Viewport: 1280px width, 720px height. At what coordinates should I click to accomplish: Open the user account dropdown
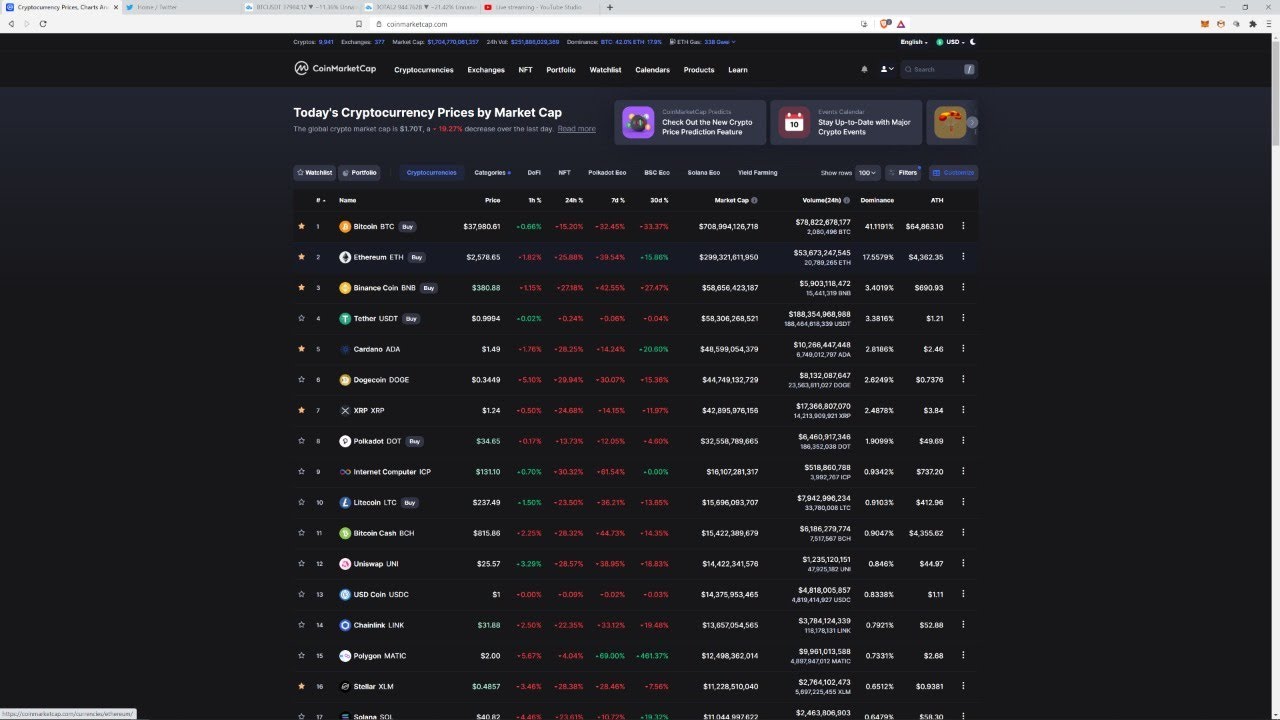point(887,69)
